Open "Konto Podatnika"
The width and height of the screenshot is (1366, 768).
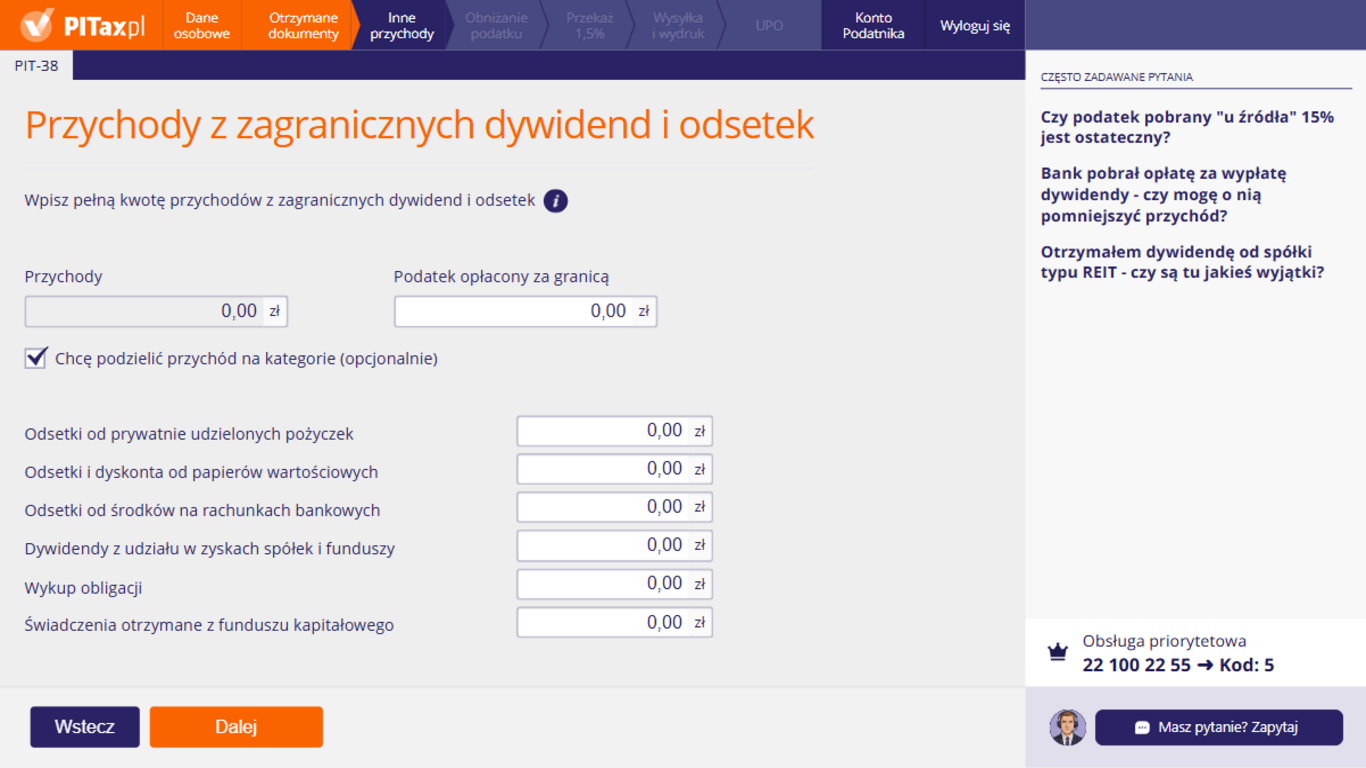pyautogui.click(x=871, y=24)
